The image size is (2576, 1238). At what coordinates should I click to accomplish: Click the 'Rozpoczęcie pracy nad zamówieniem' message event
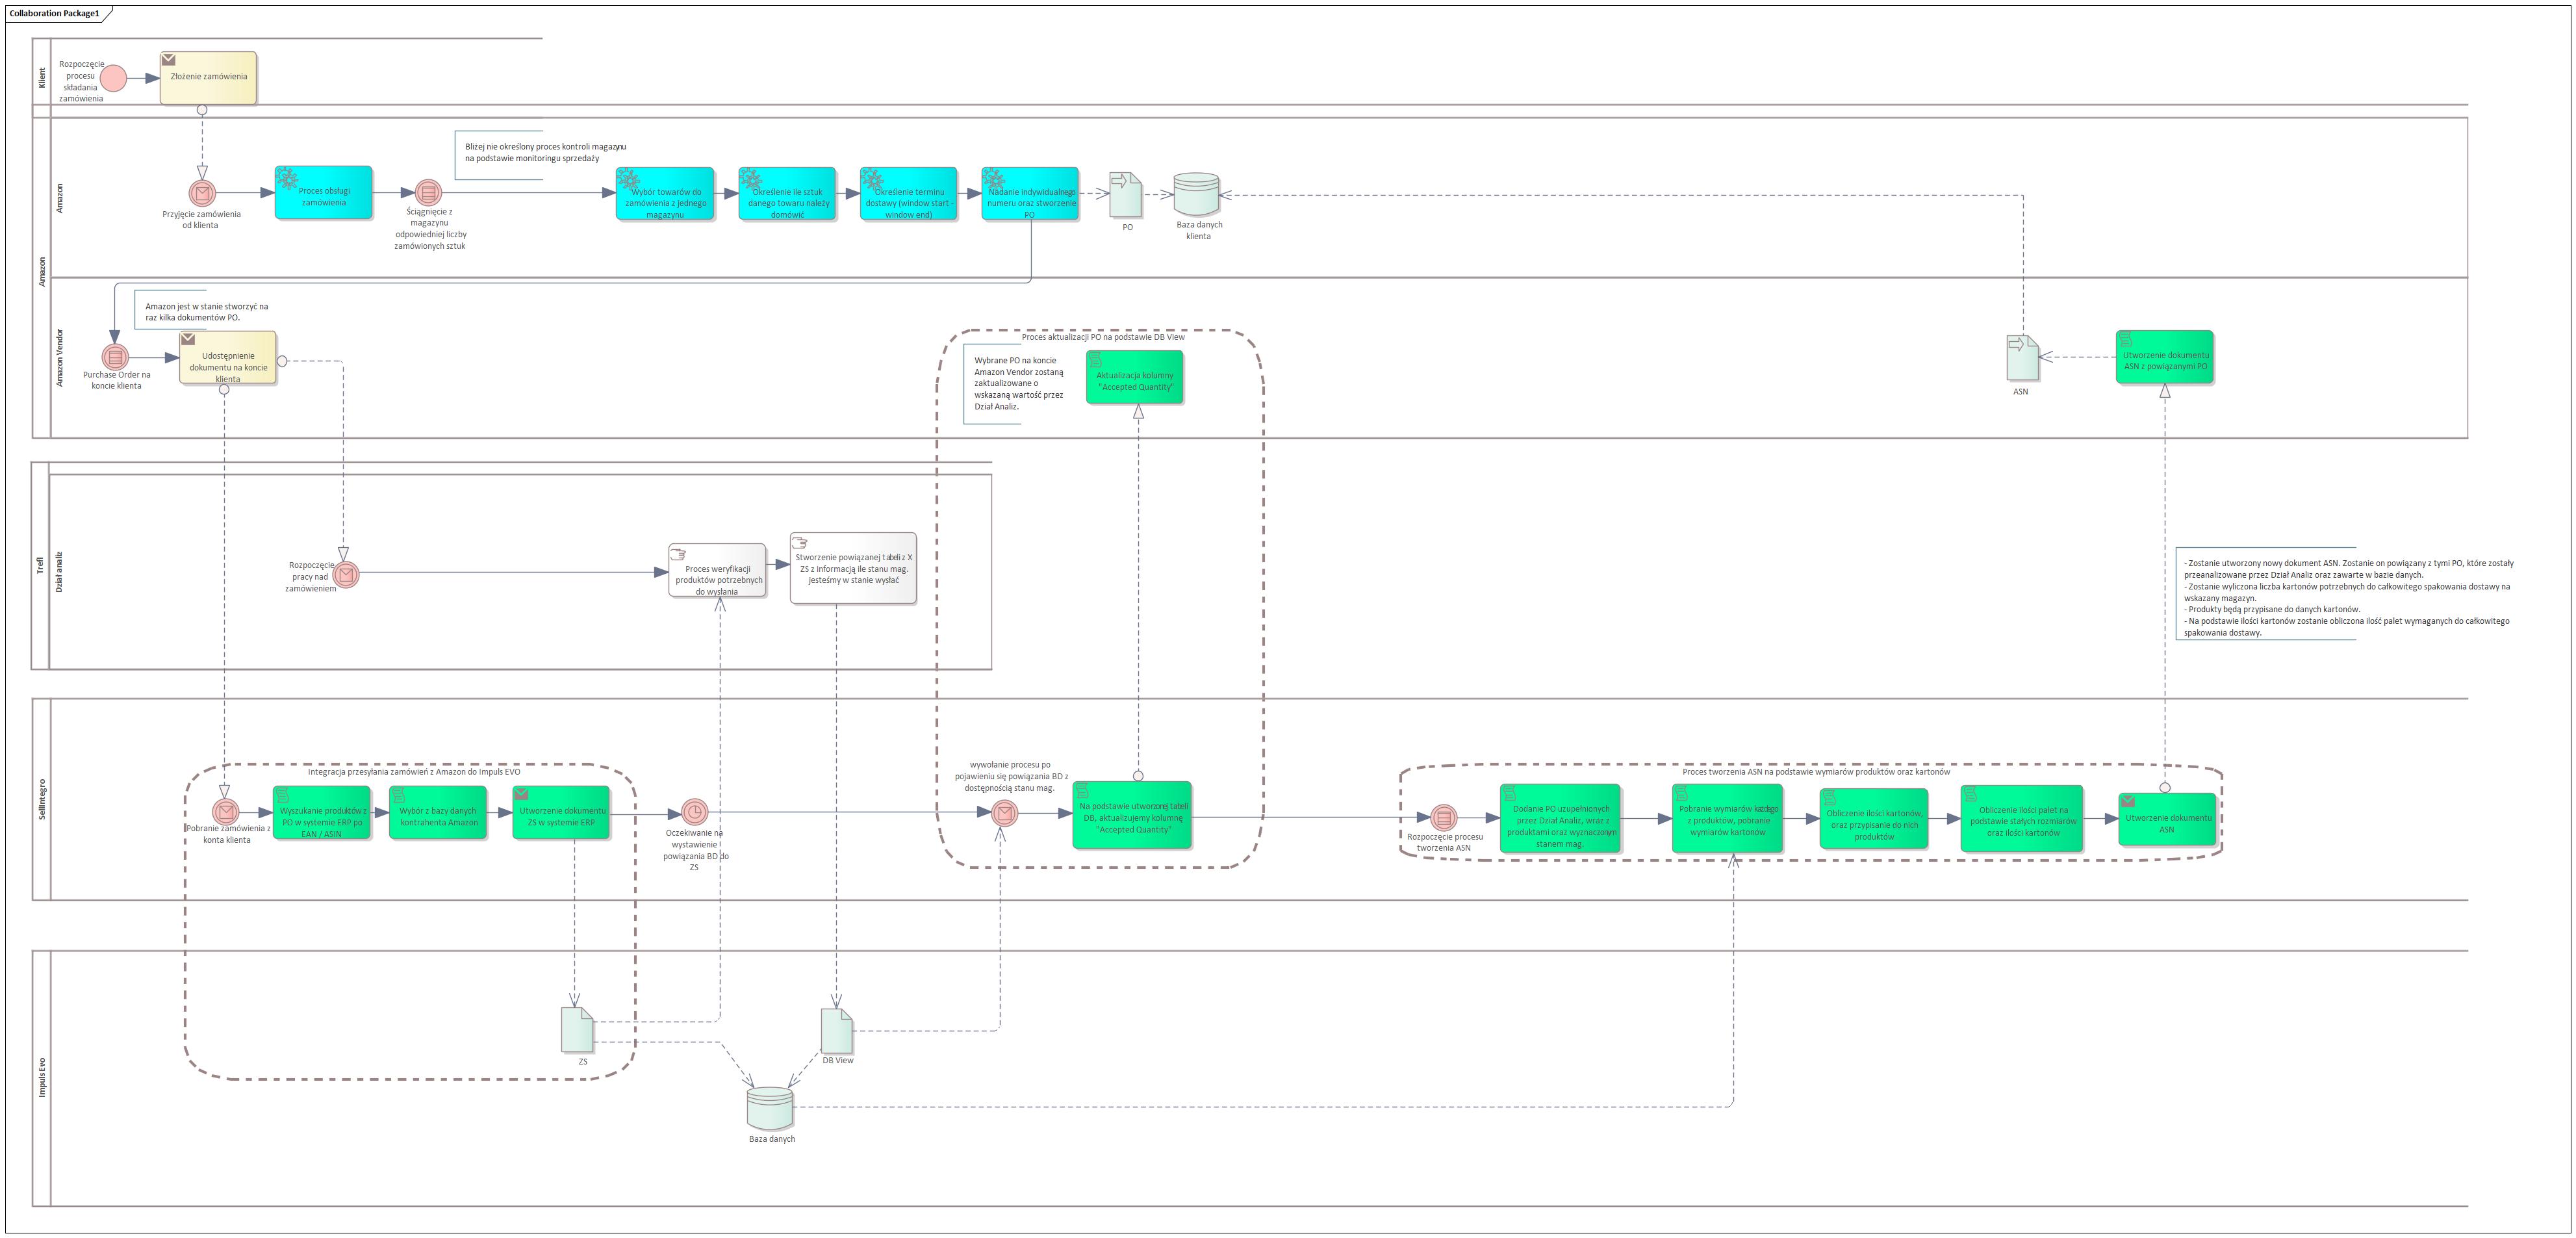[346, 575]
